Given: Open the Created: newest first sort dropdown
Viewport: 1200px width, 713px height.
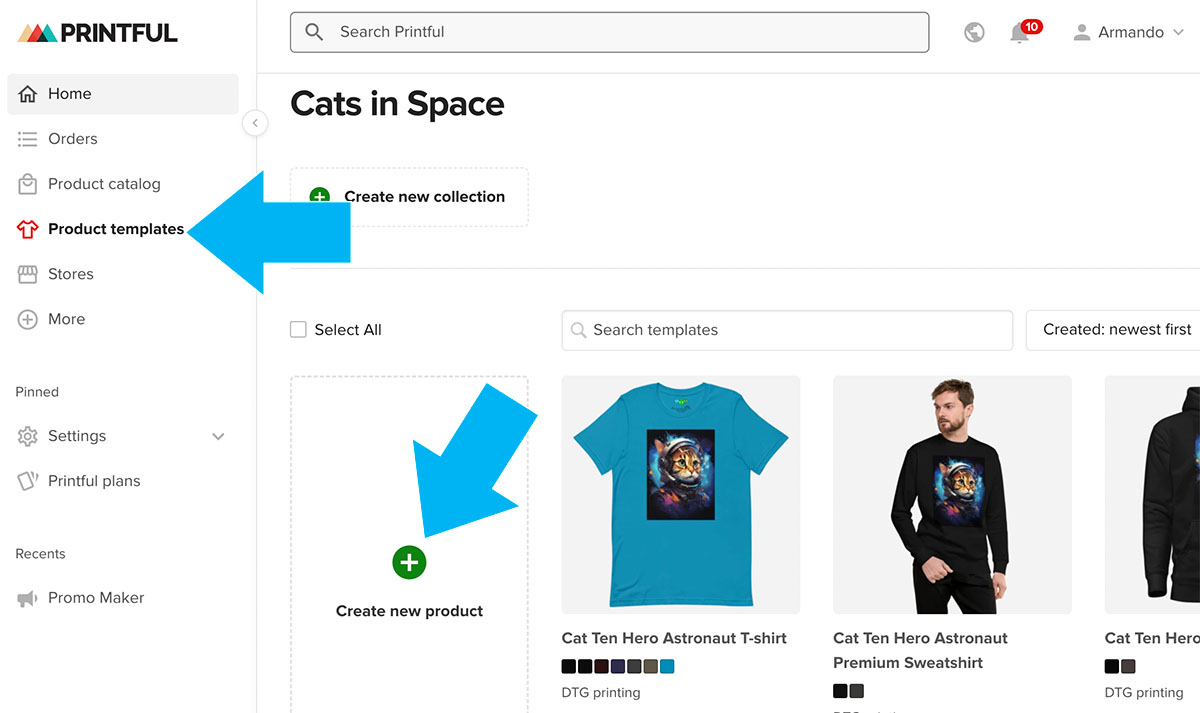Looking at the screenshot, I should point(1116,330).
